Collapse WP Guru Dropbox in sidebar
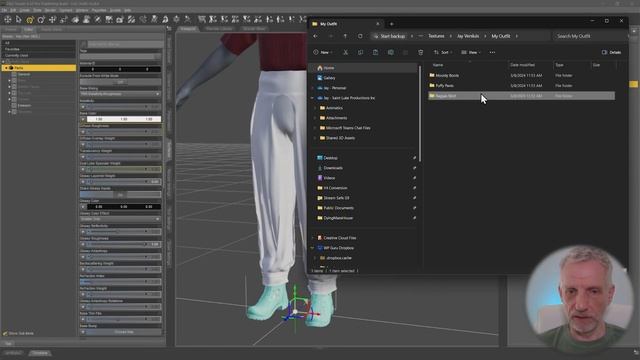The height and width of the screenshot is (360, 640). tap(313, 248)
